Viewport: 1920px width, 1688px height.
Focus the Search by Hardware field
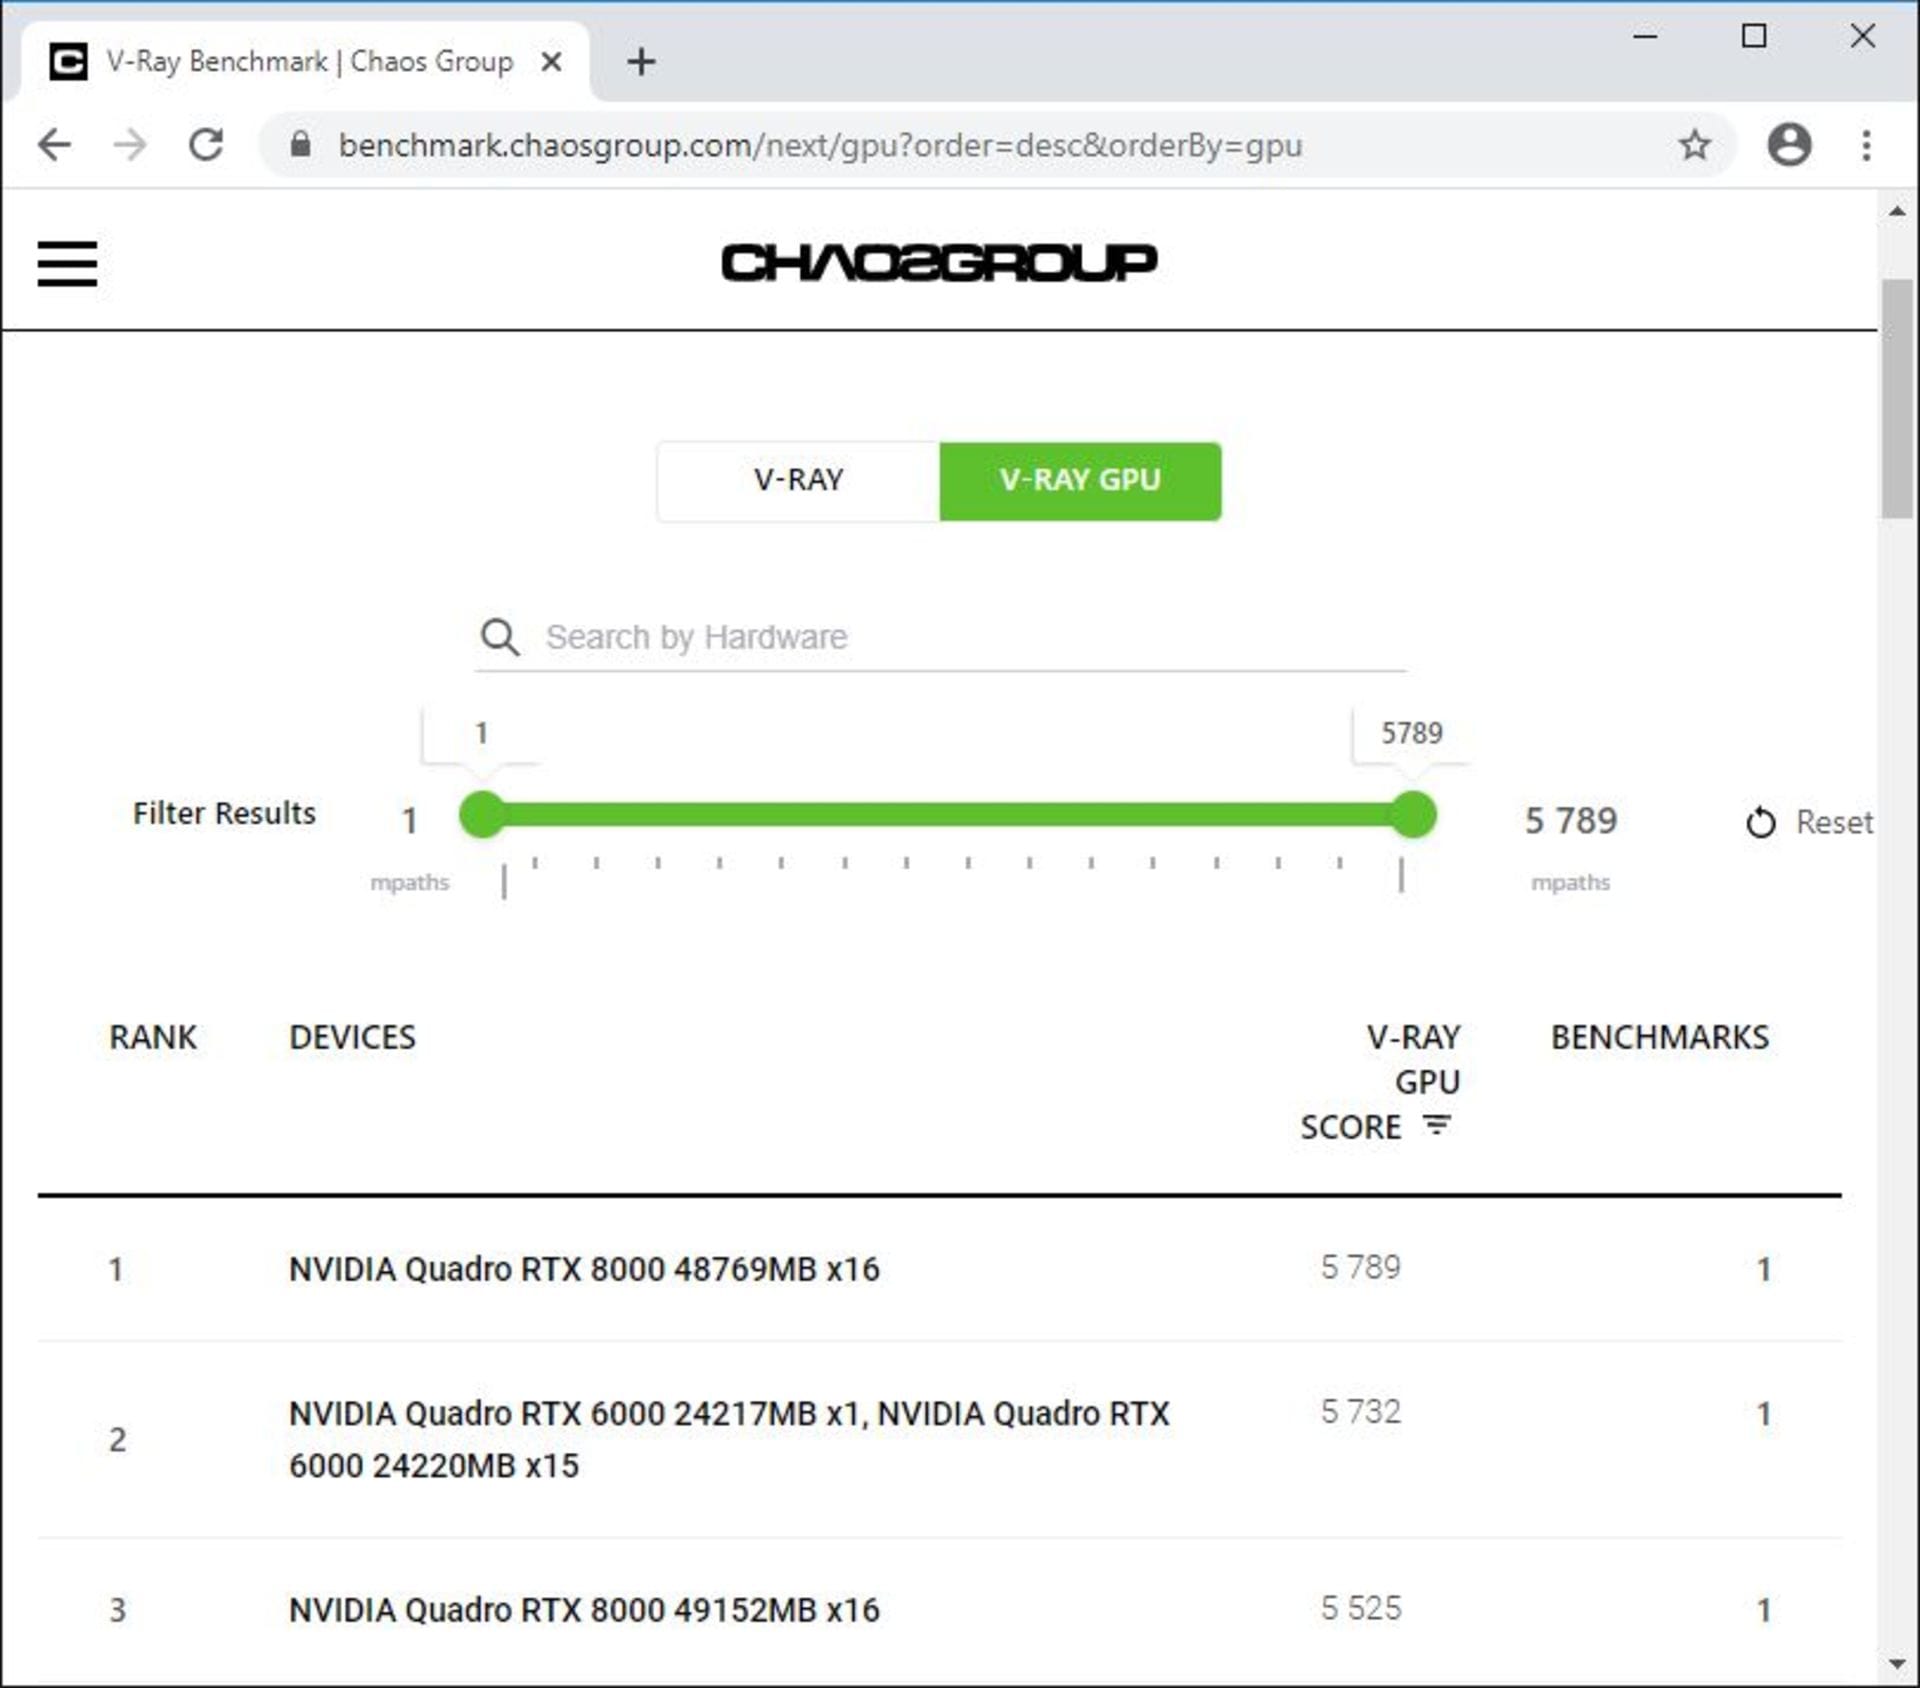(940, 638)
